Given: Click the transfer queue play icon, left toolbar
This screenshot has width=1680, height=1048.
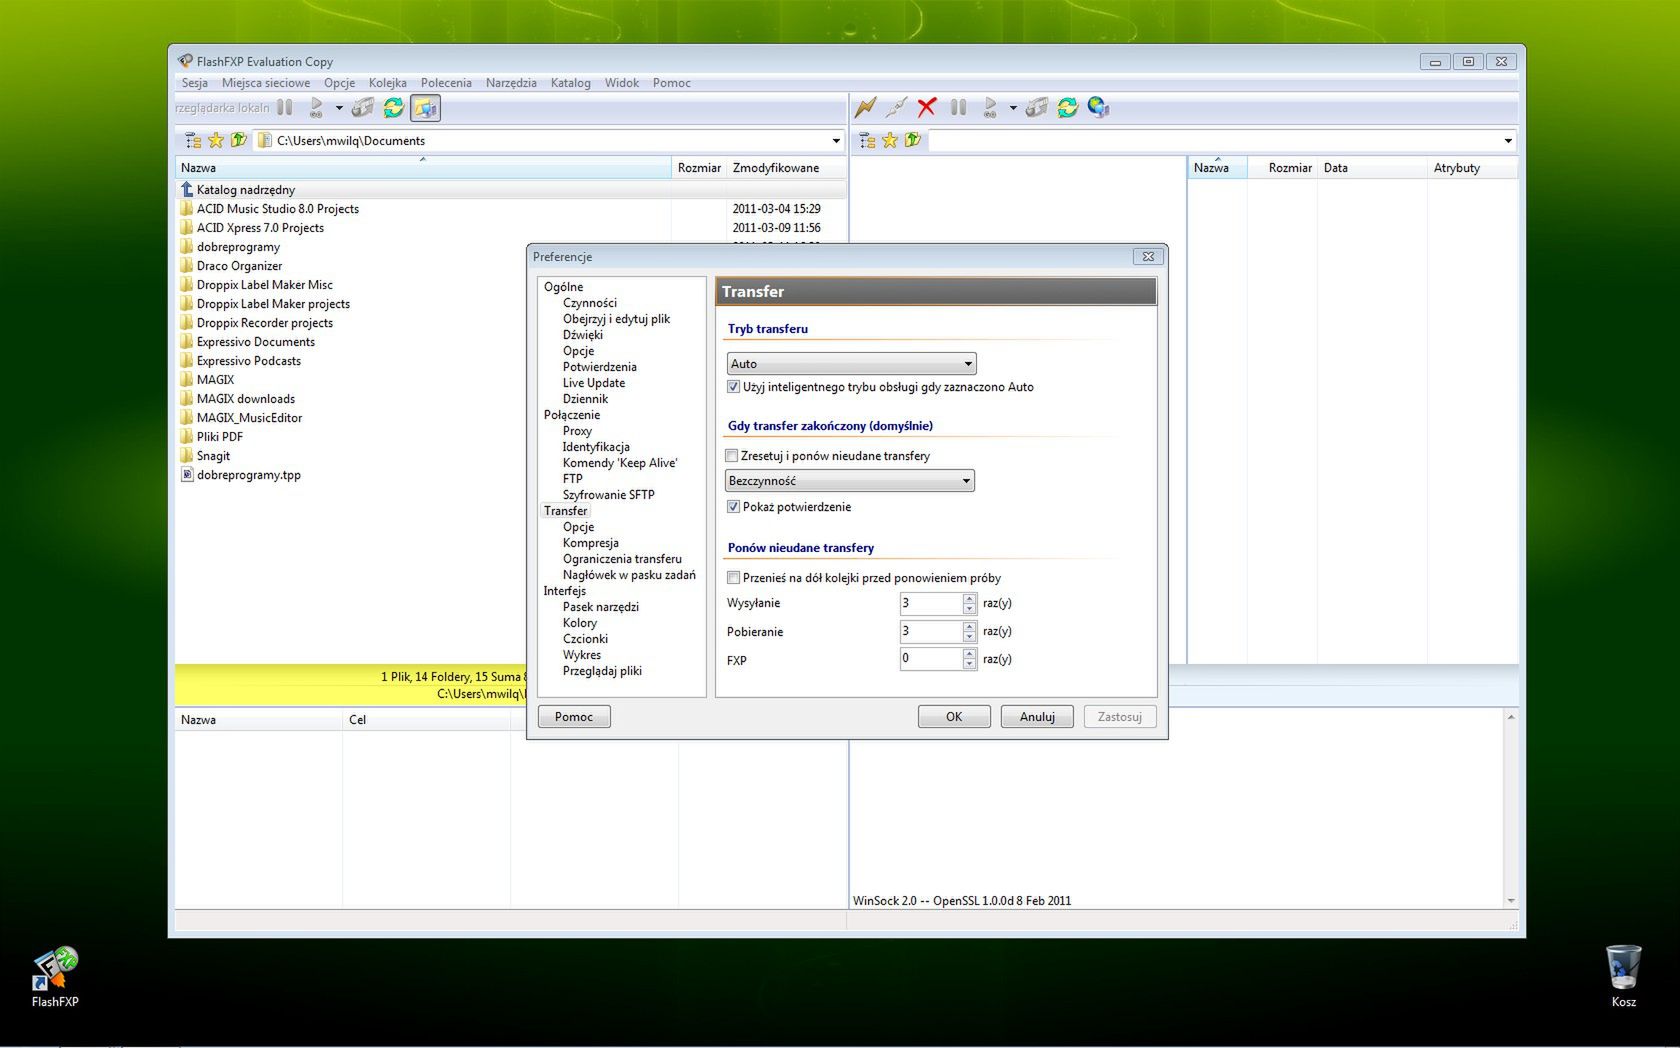Looking at the screenshot, I should [x=316, y=107].
